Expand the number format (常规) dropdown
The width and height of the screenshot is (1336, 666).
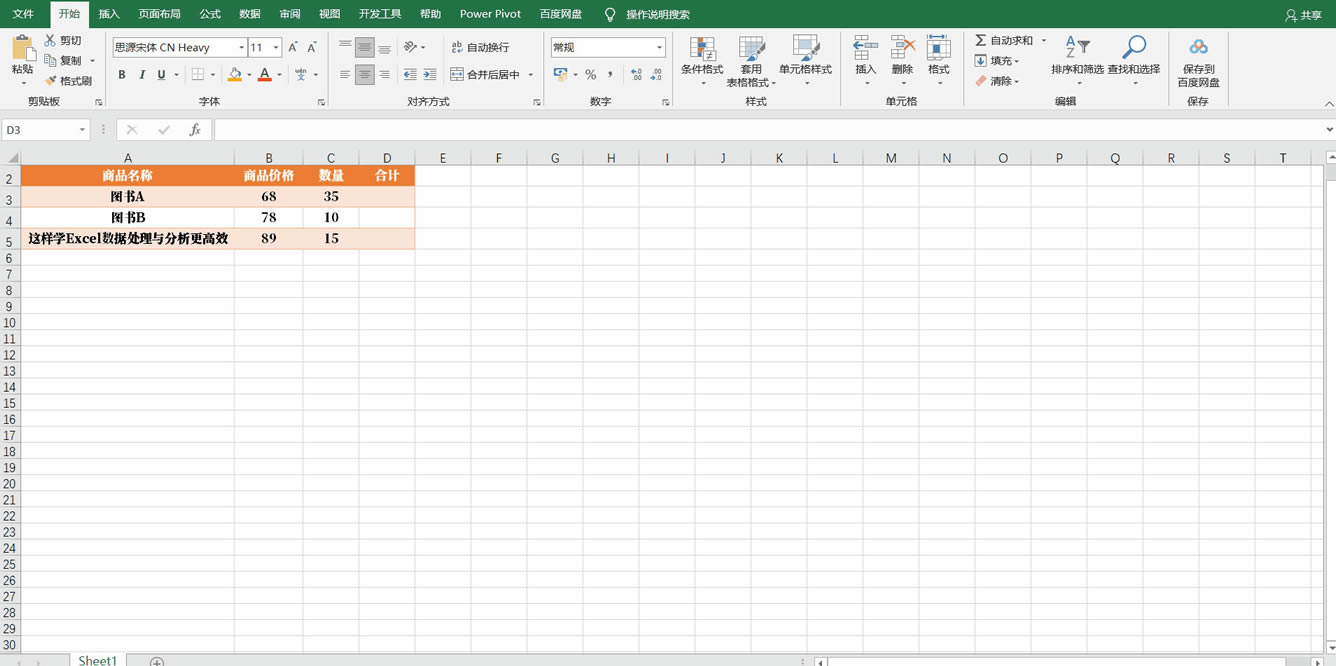(x=659, y=48)
